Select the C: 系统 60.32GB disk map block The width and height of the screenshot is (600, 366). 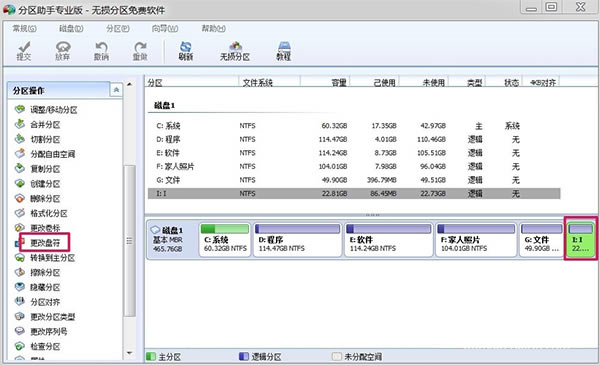coord(225,240)
